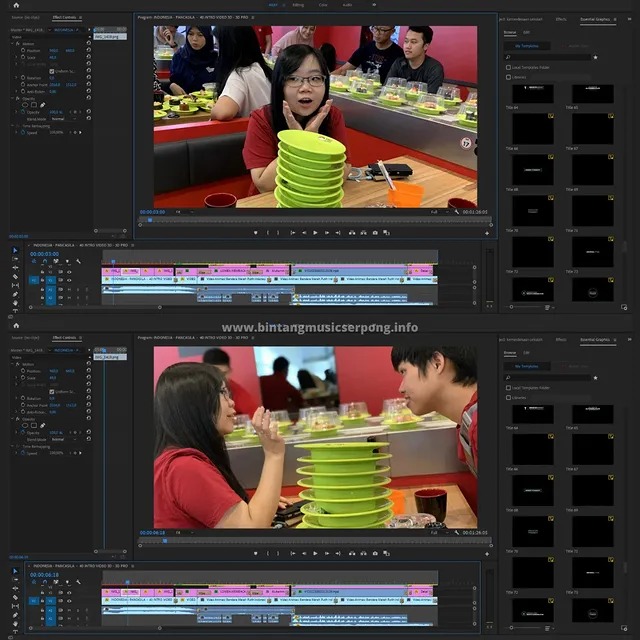Select the Razor tool in the top timeline
The width and height of the screenshot is (640, 640).
pos(15,274)
